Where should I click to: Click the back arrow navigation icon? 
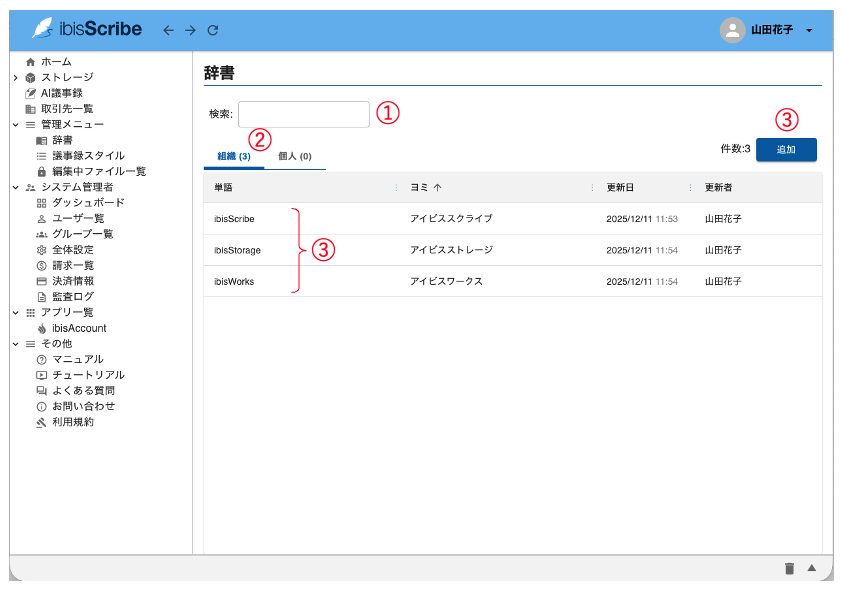(x=168, y=30)
